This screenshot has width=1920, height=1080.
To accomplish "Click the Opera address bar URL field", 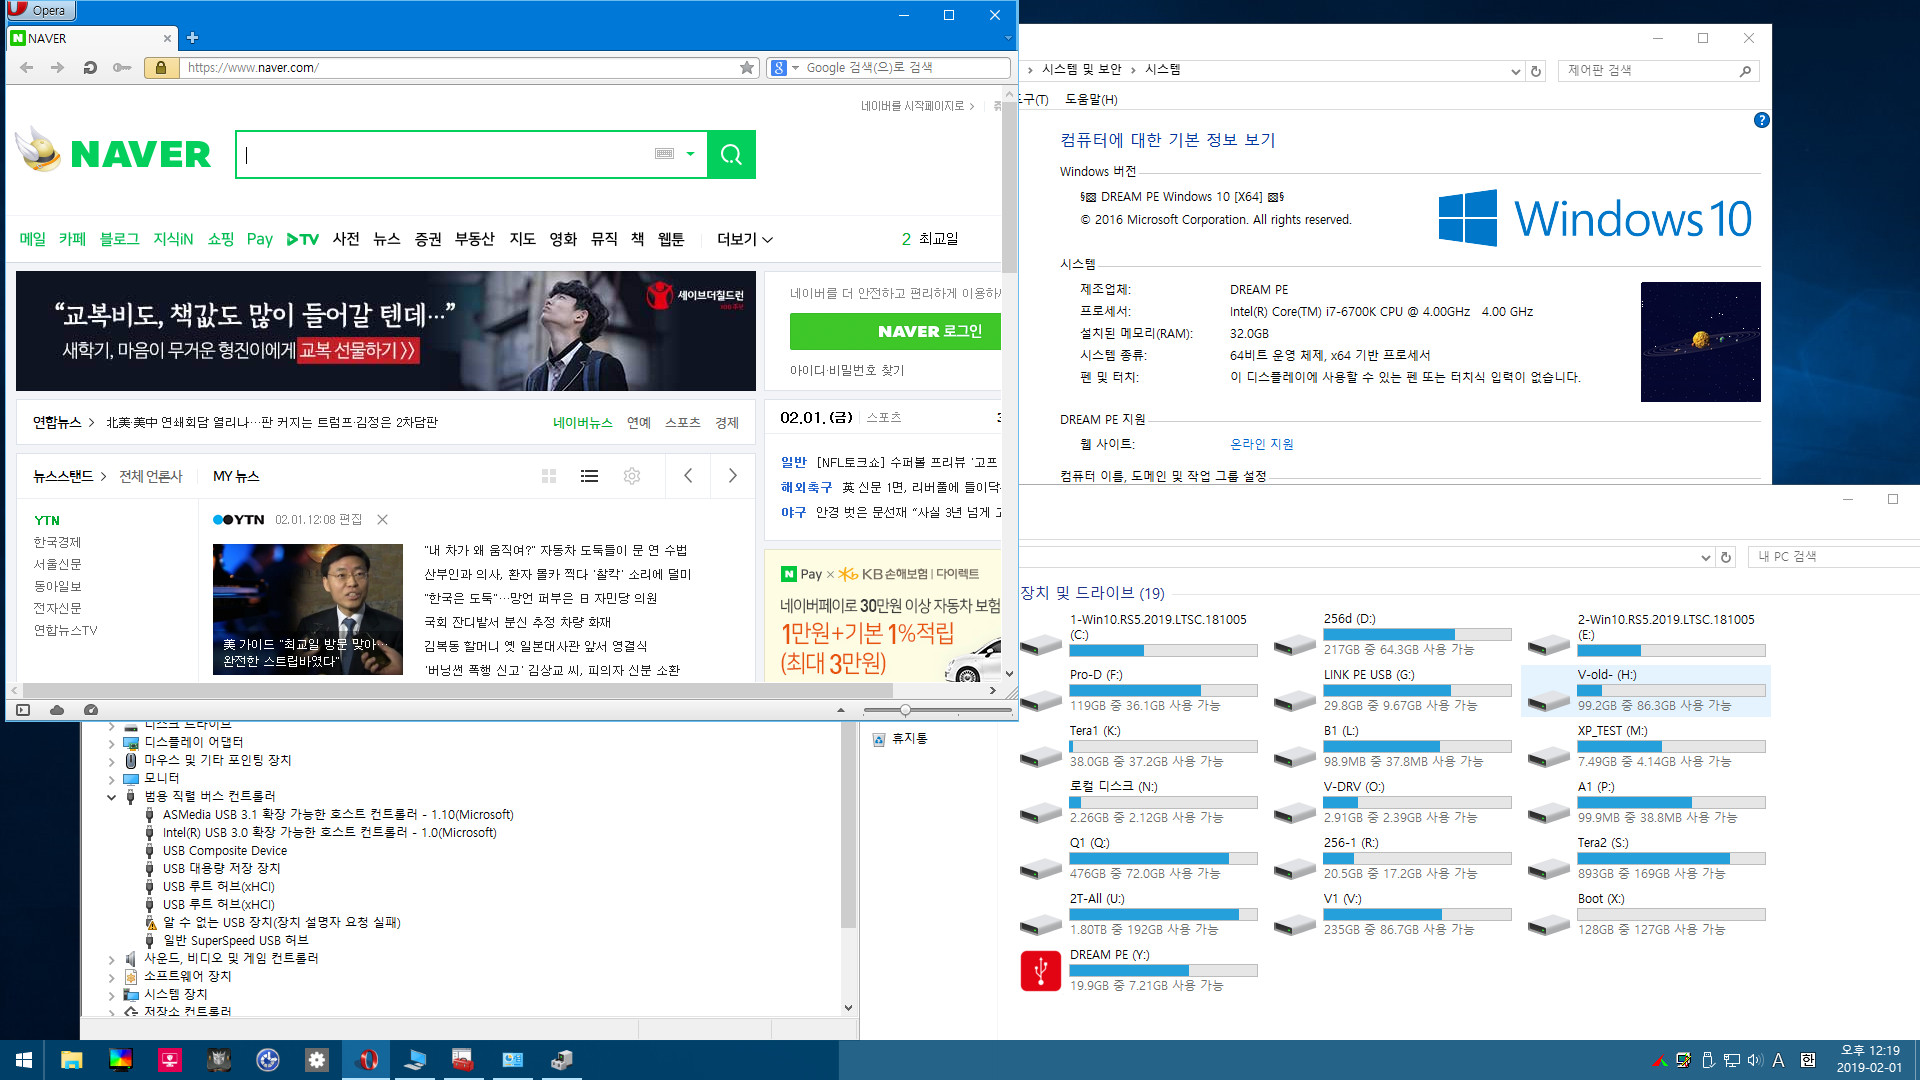I will point(460,68).
